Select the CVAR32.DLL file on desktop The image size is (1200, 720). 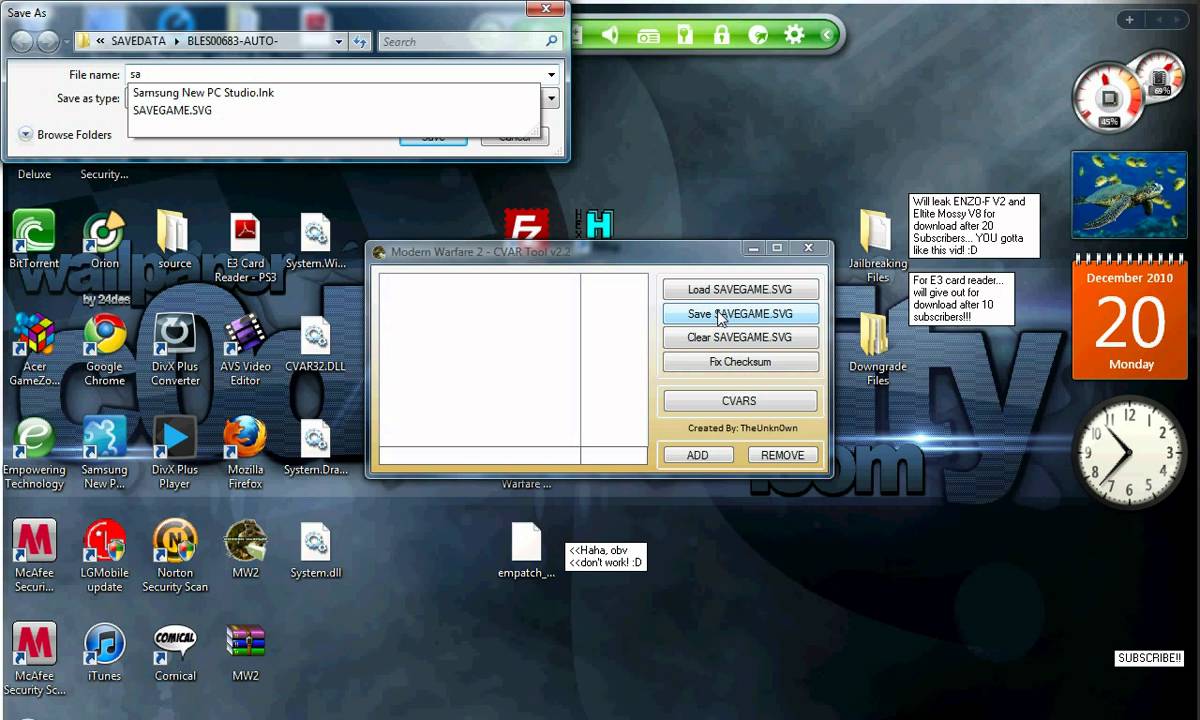coord(315,344)
